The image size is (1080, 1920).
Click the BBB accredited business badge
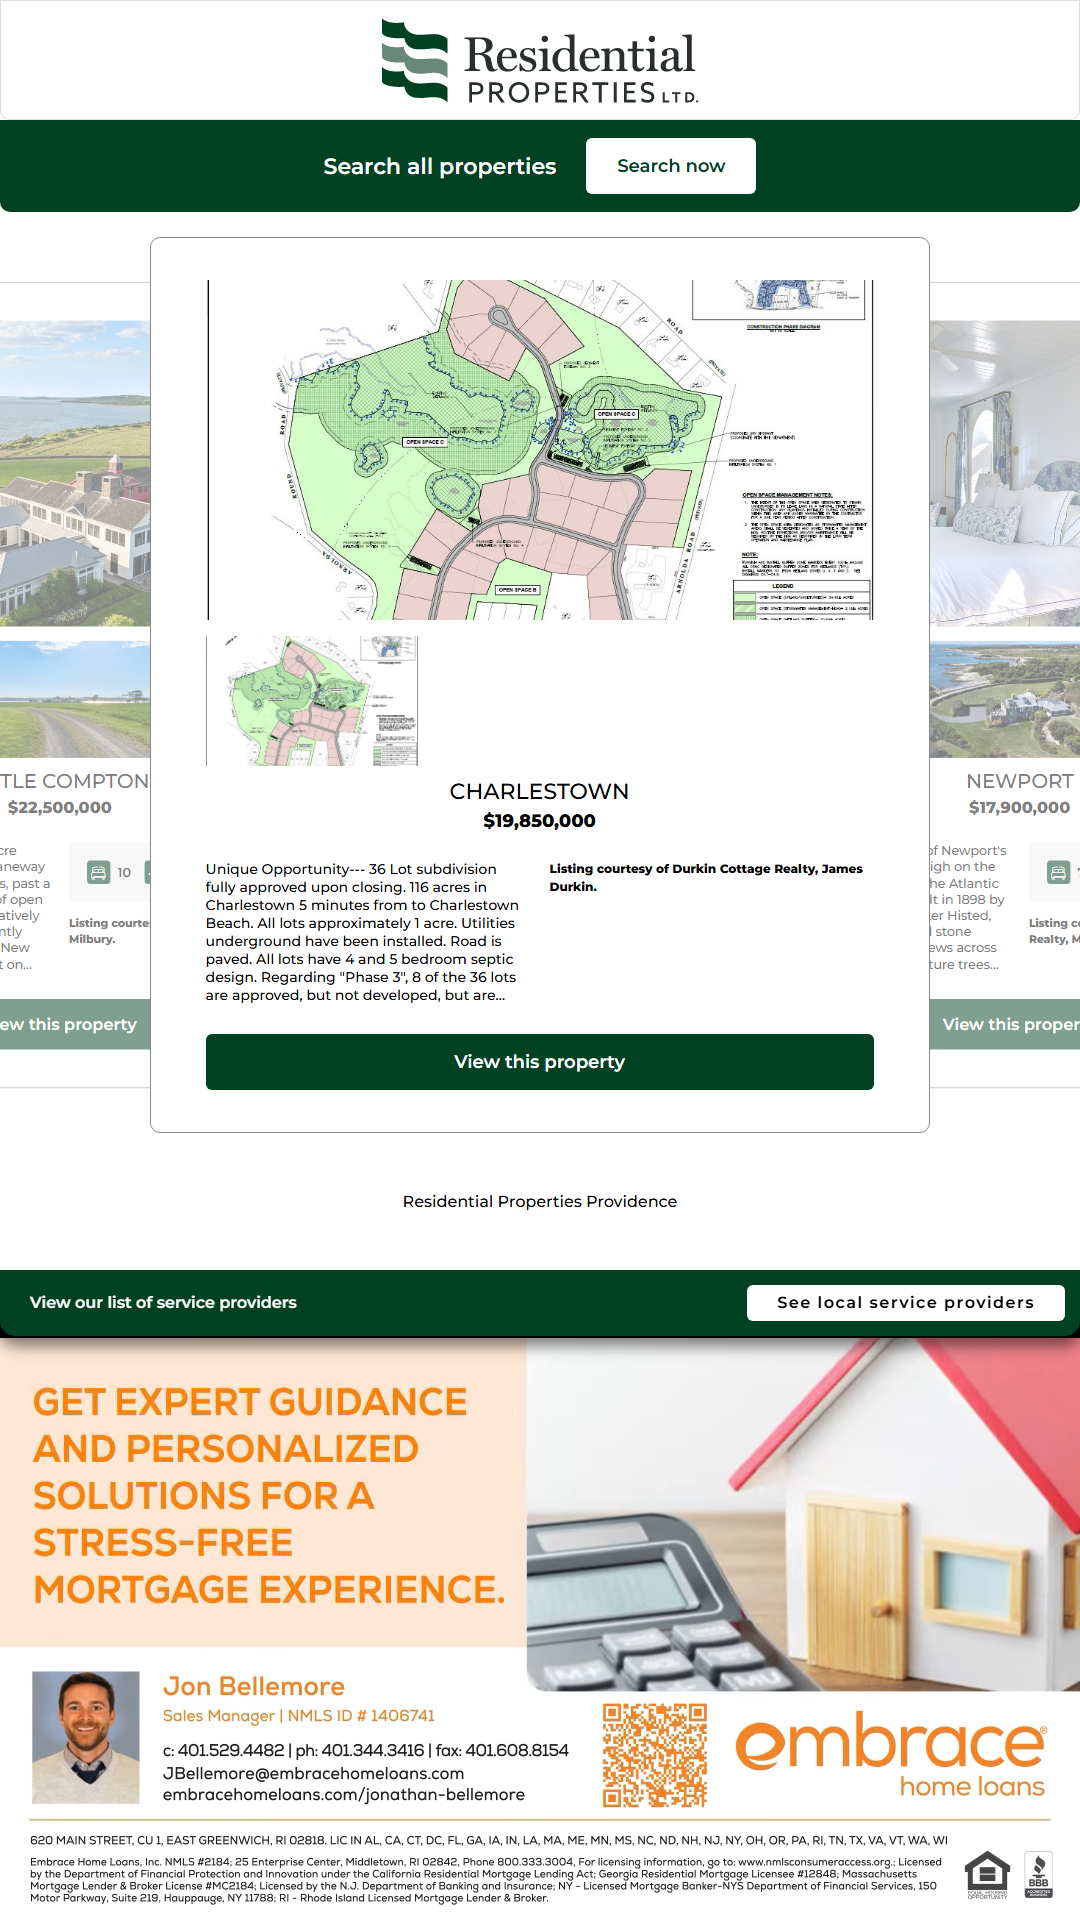coord(1039,1874)
